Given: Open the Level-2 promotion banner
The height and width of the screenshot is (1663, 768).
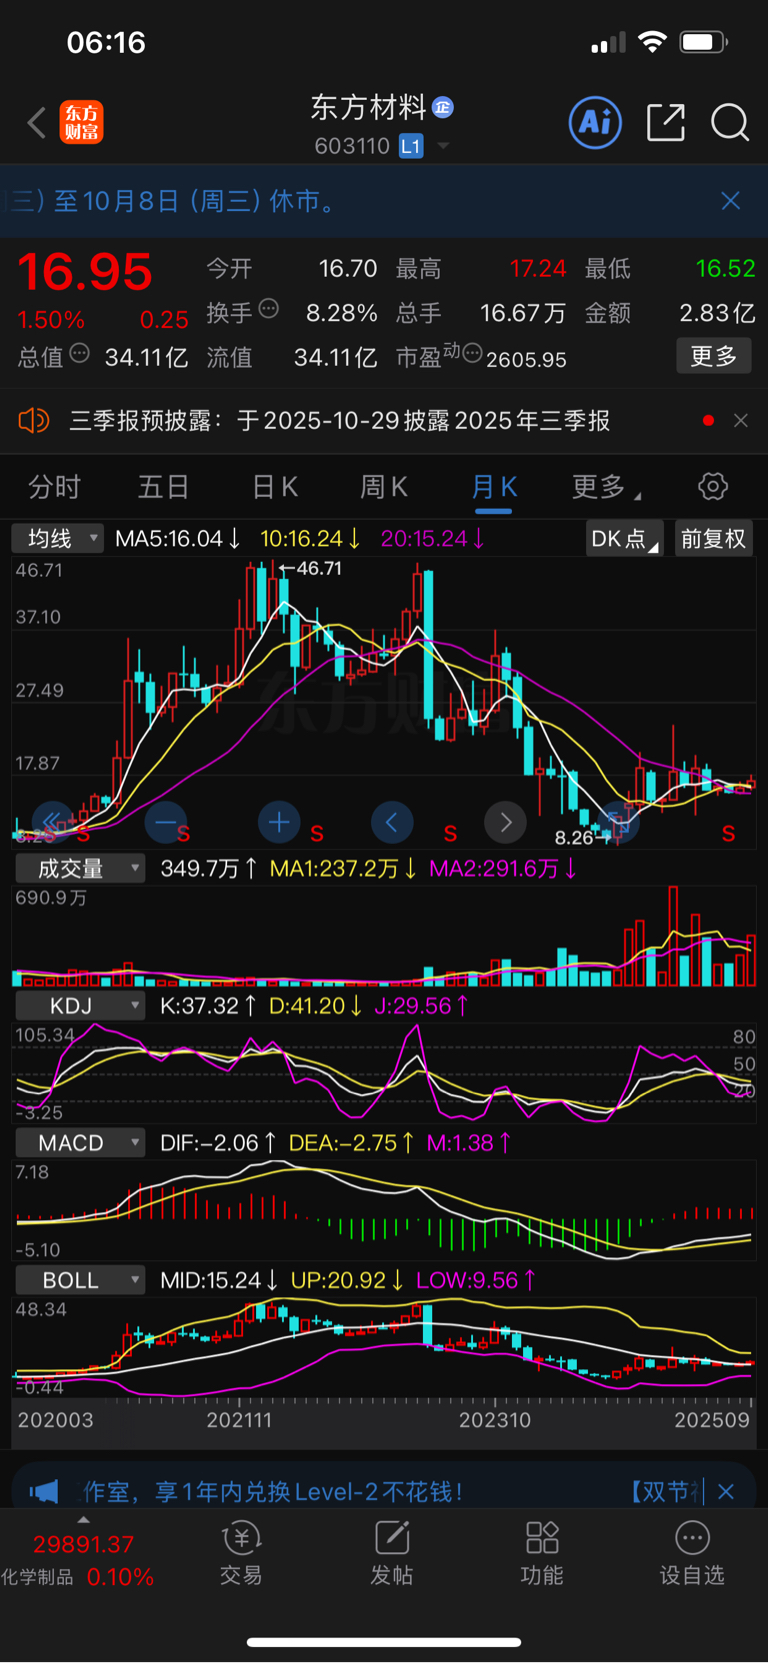Looking at the screenshot, I should click(x=384, y=1492).
